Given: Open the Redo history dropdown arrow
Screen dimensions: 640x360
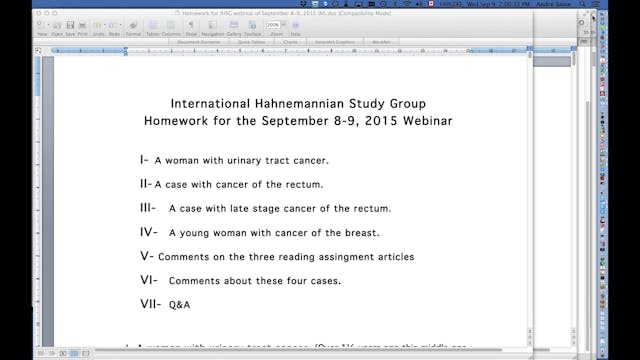Looking at the screenshot, I should pos(121,25).
